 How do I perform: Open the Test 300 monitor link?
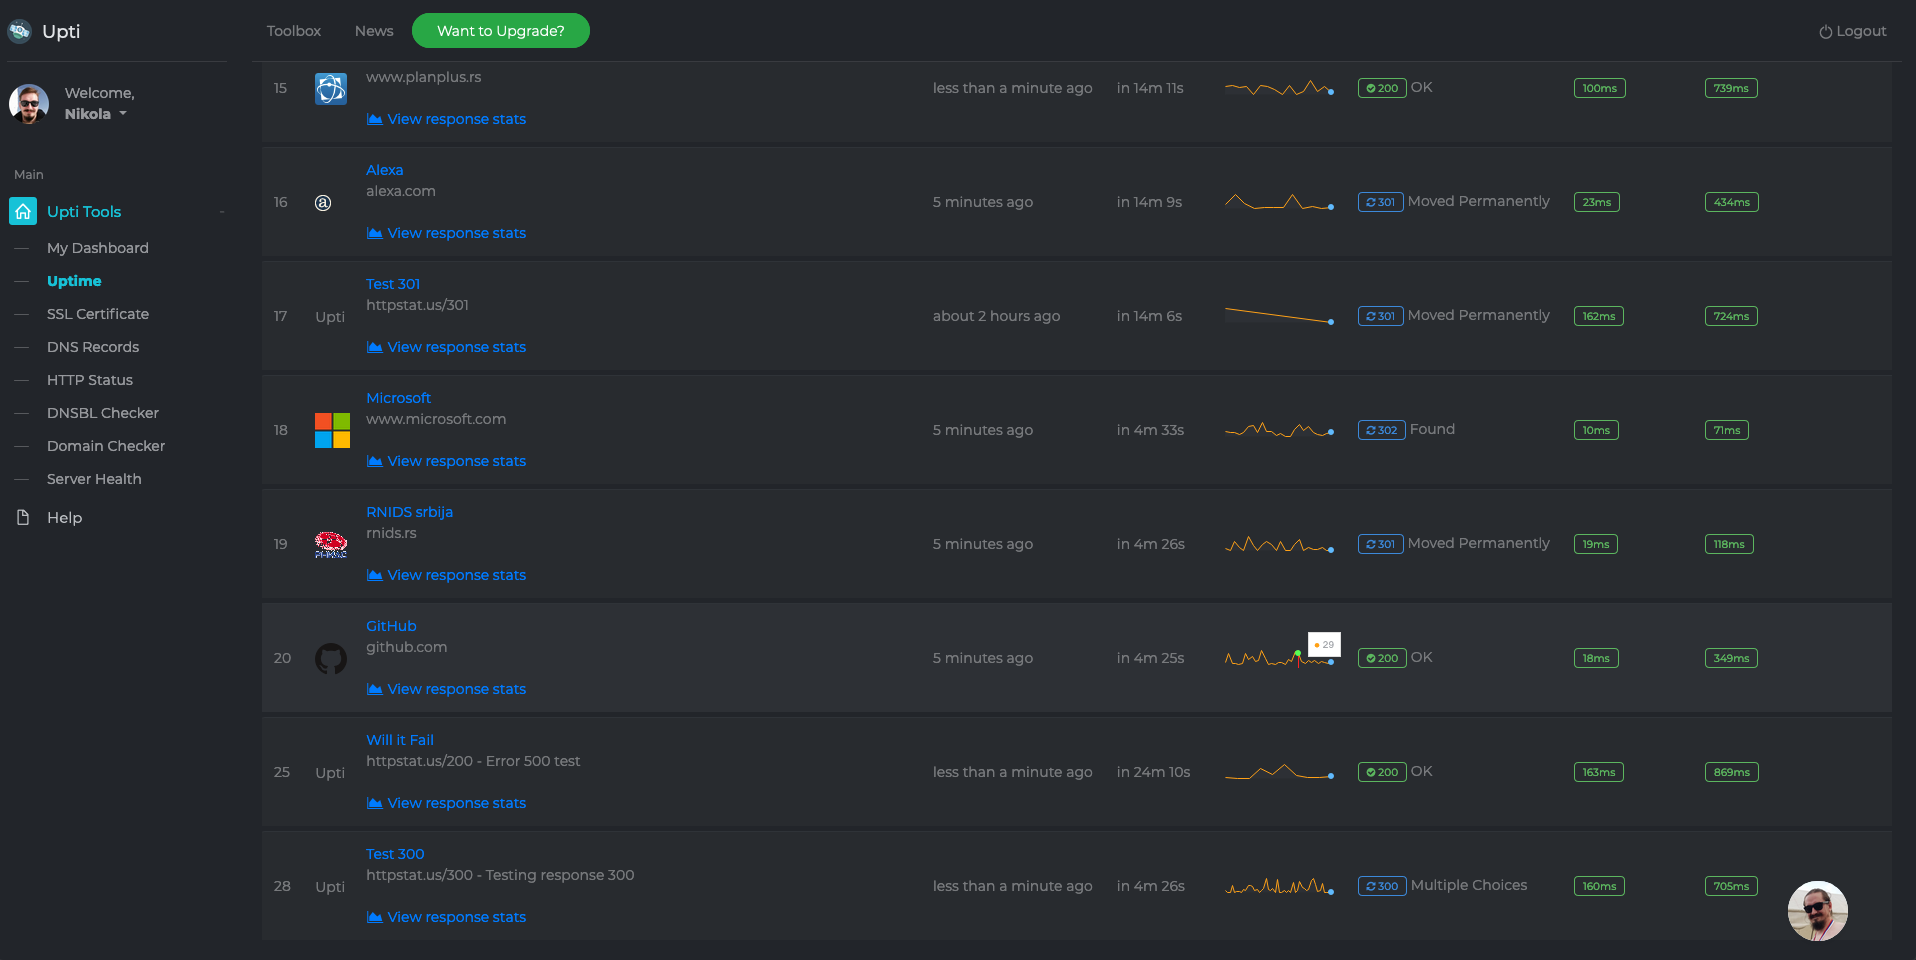(x=395, y=854)
